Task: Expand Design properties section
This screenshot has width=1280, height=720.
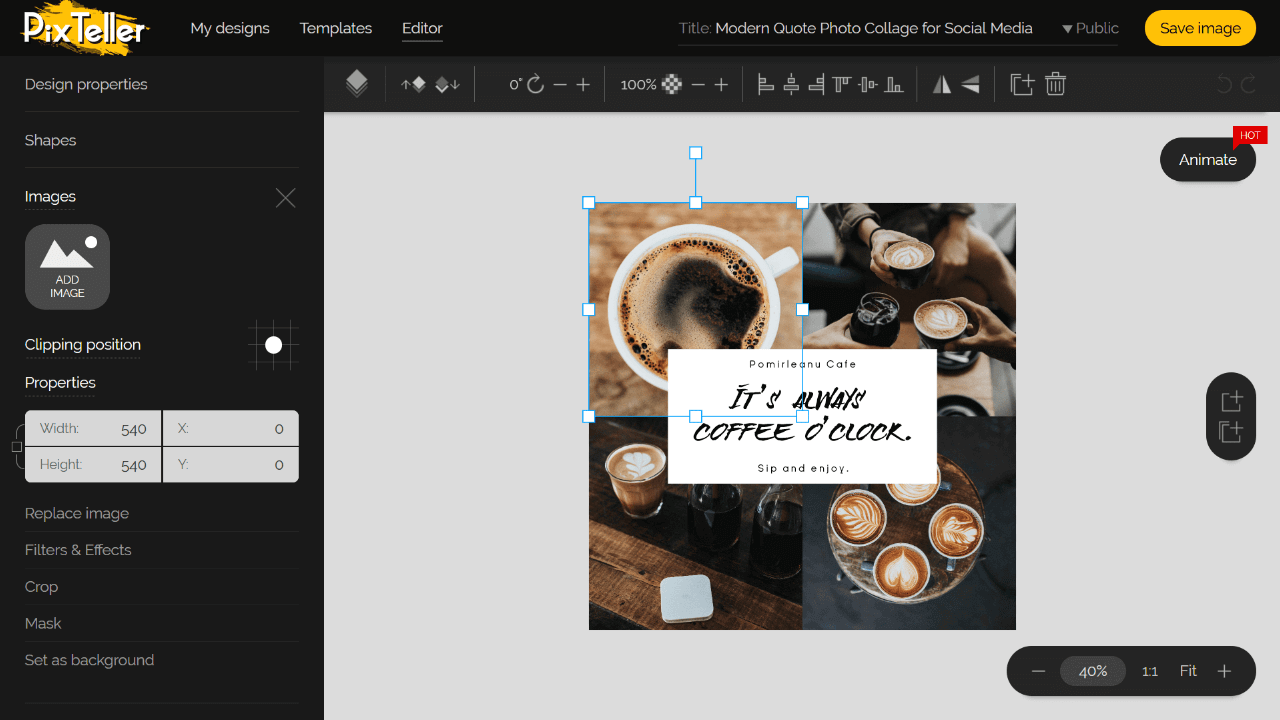Action: click(x=86, y=84)
